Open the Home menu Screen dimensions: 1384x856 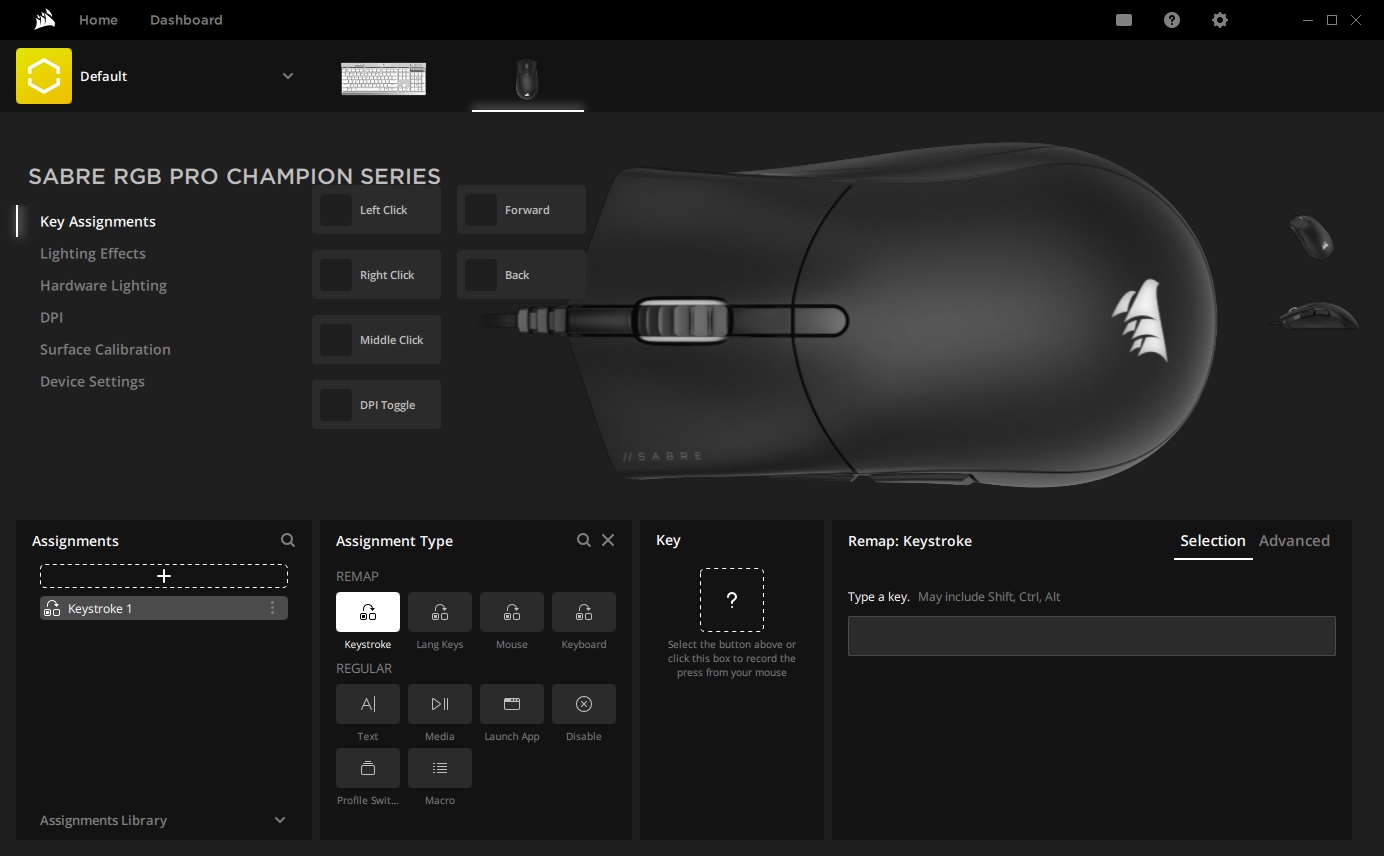click(x=98, y=20)
